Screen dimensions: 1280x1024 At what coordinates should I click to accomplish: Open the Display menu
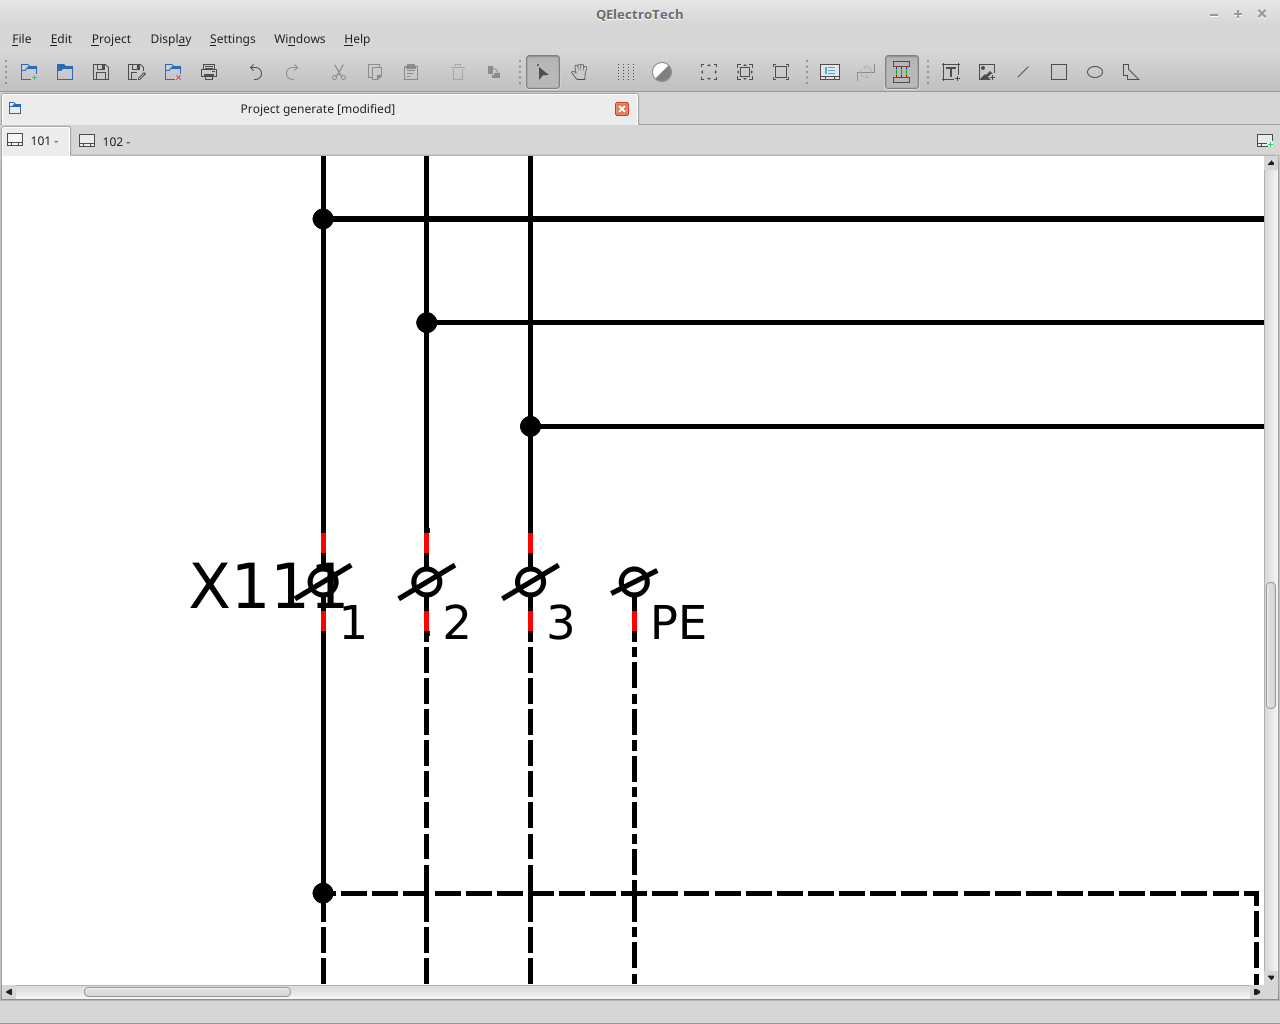pyautogui.click(x=171, y=39)
